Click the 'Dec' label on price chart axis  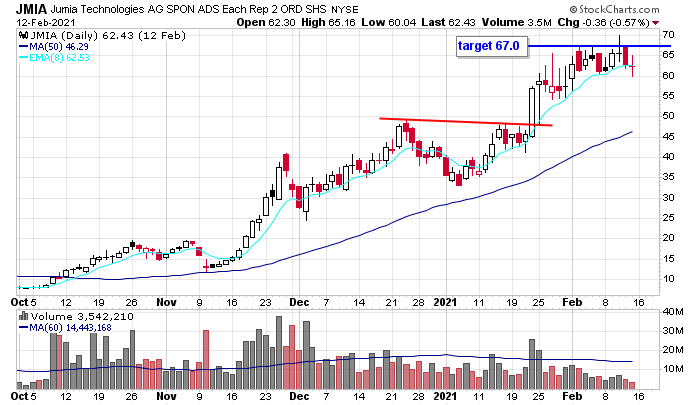click(299, 302)
